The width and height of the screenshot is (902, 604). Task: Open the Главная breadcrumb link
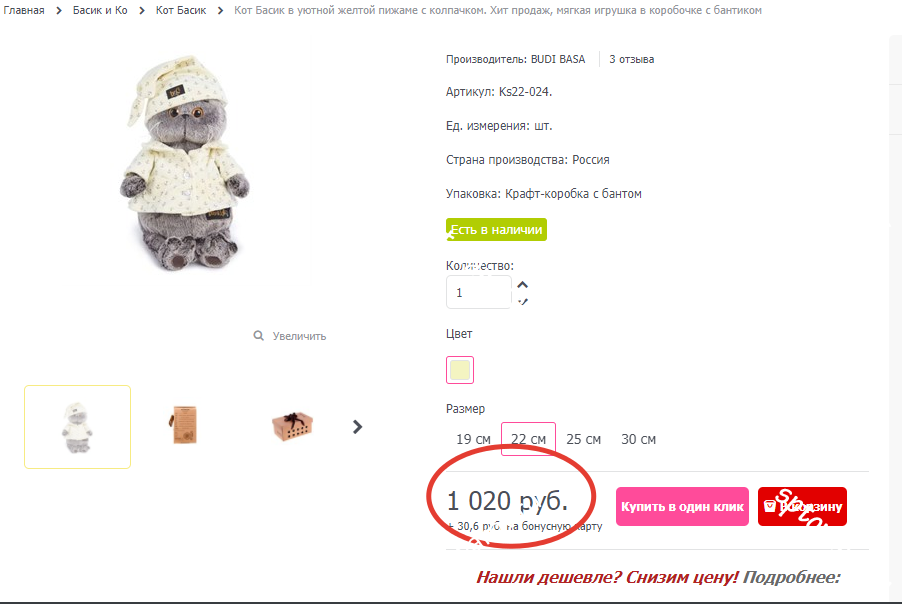(x=24, y=10)
